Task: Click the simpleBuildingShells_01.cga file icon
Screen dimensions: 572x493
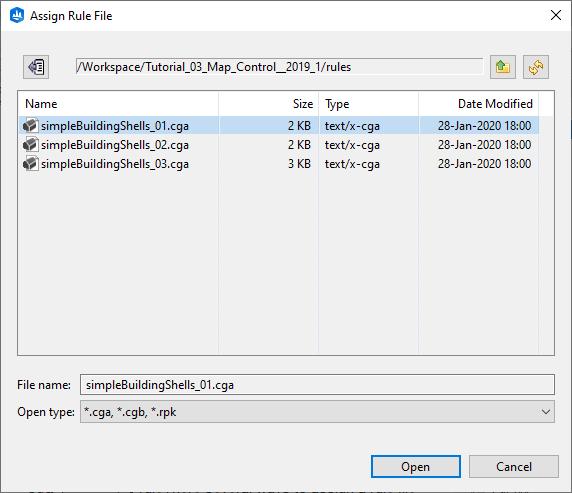Action: [x=30, y=126]
